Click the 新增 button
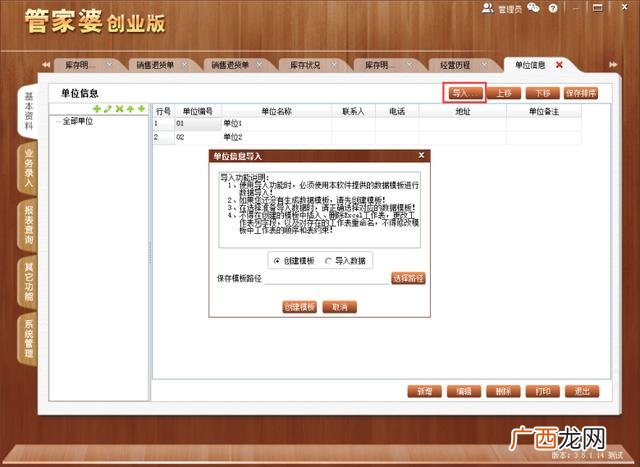The width and height of the screenshot is (640, 467). pos(424,391)
